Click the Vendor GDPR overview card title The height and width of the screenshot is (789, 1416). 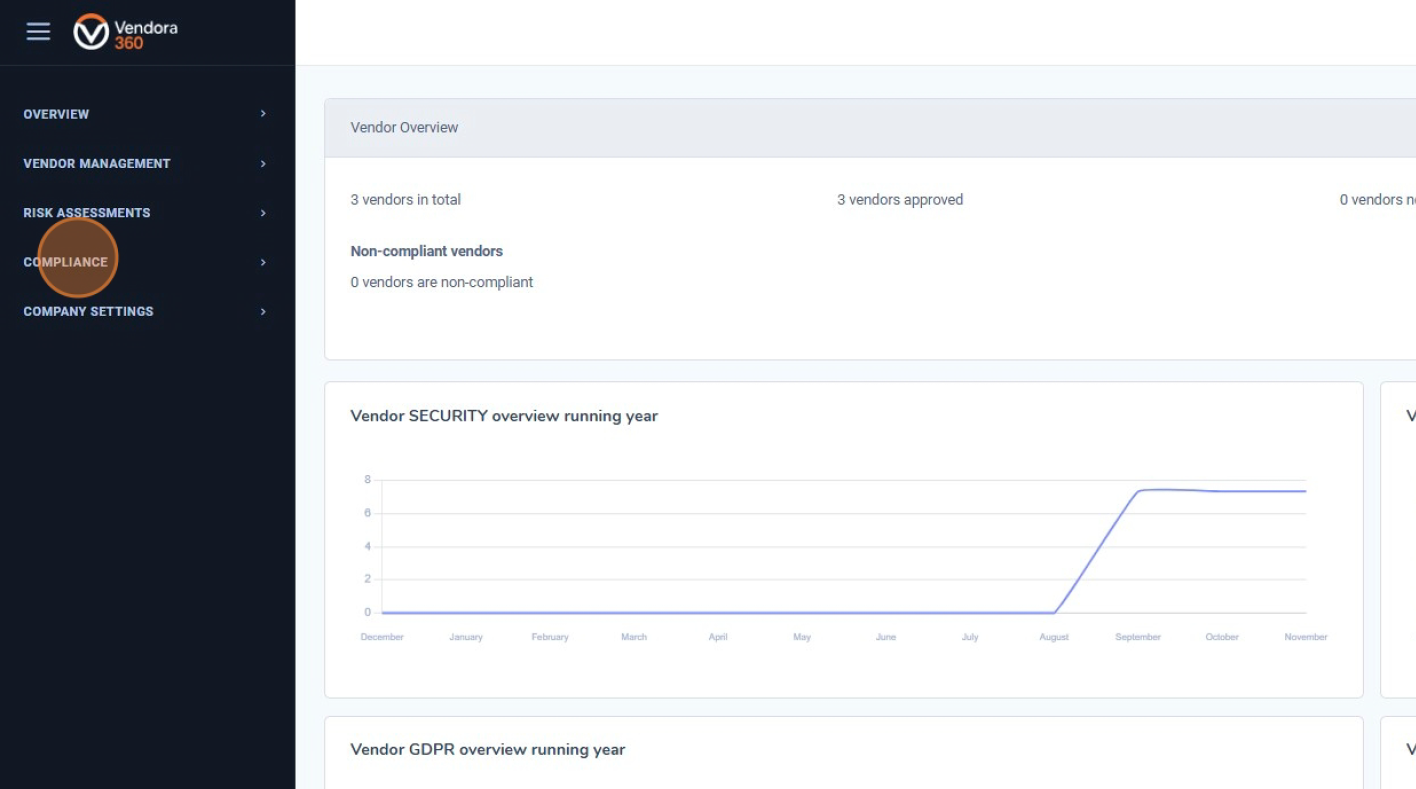point(487,749)
